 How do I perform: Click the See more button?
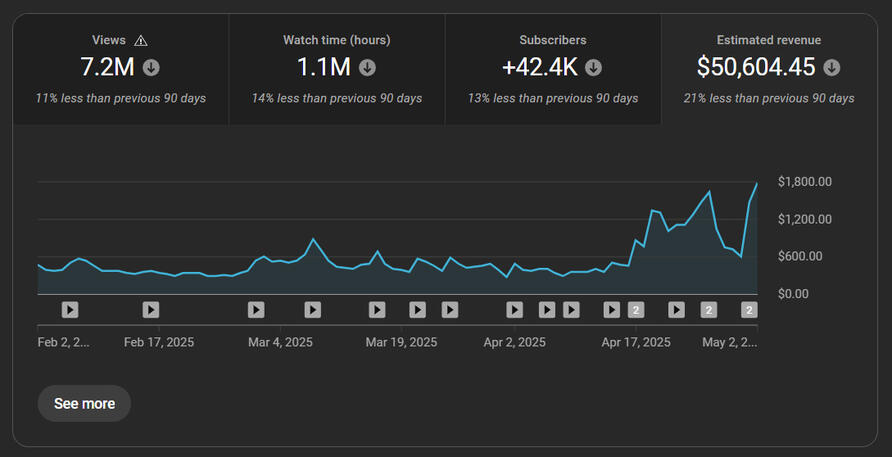84,404
